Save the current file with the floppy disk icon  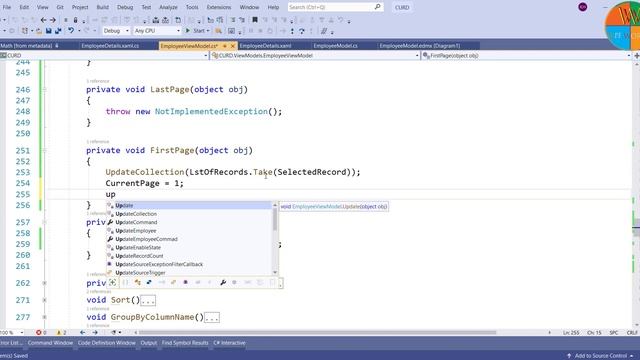tap(49, 31)
